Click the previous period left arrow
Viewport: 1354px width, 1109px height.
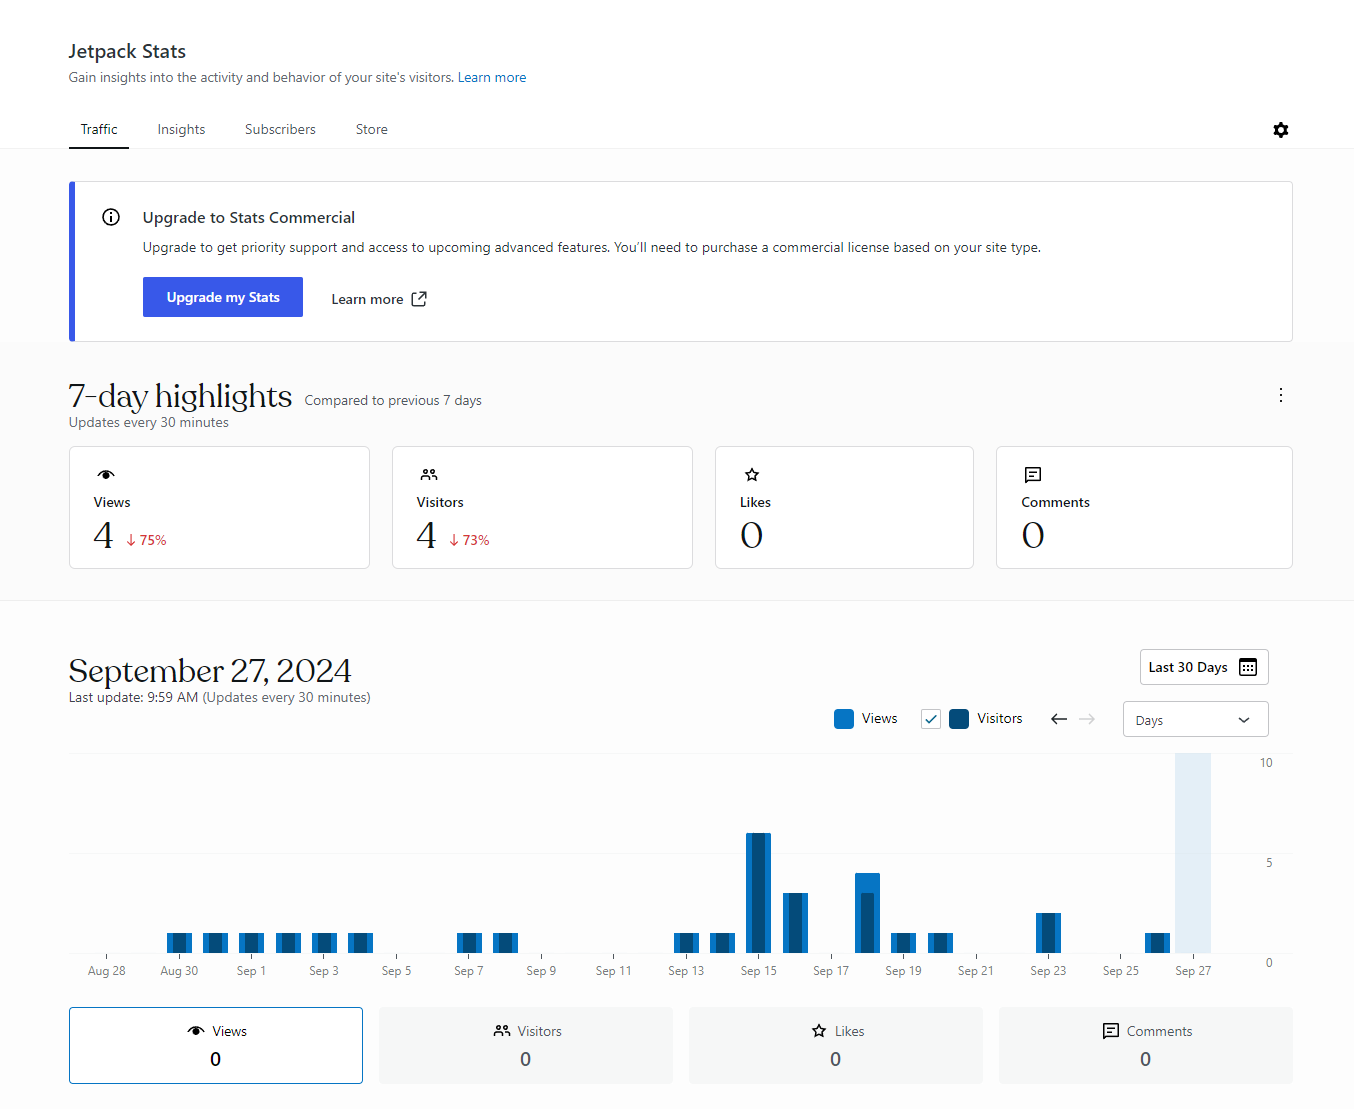(1059, 719)
